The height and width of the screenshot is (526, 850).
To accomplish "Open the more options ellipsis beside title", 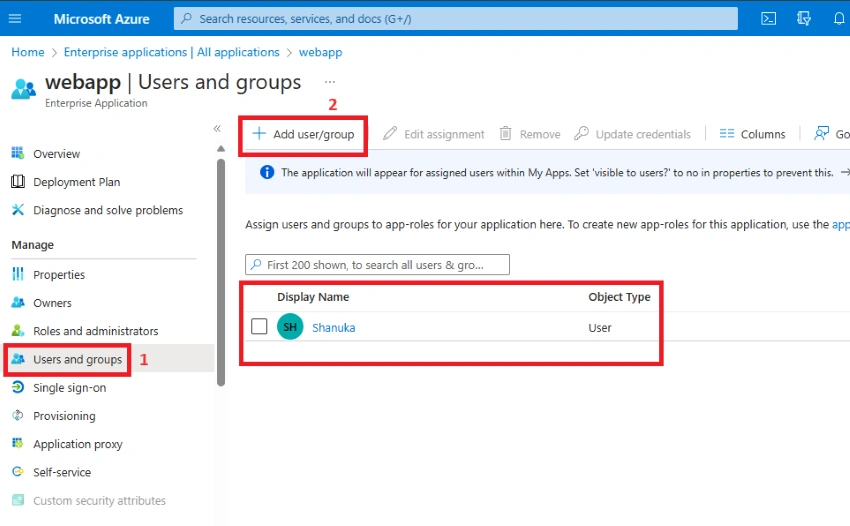I will click(x=330, y=82).
